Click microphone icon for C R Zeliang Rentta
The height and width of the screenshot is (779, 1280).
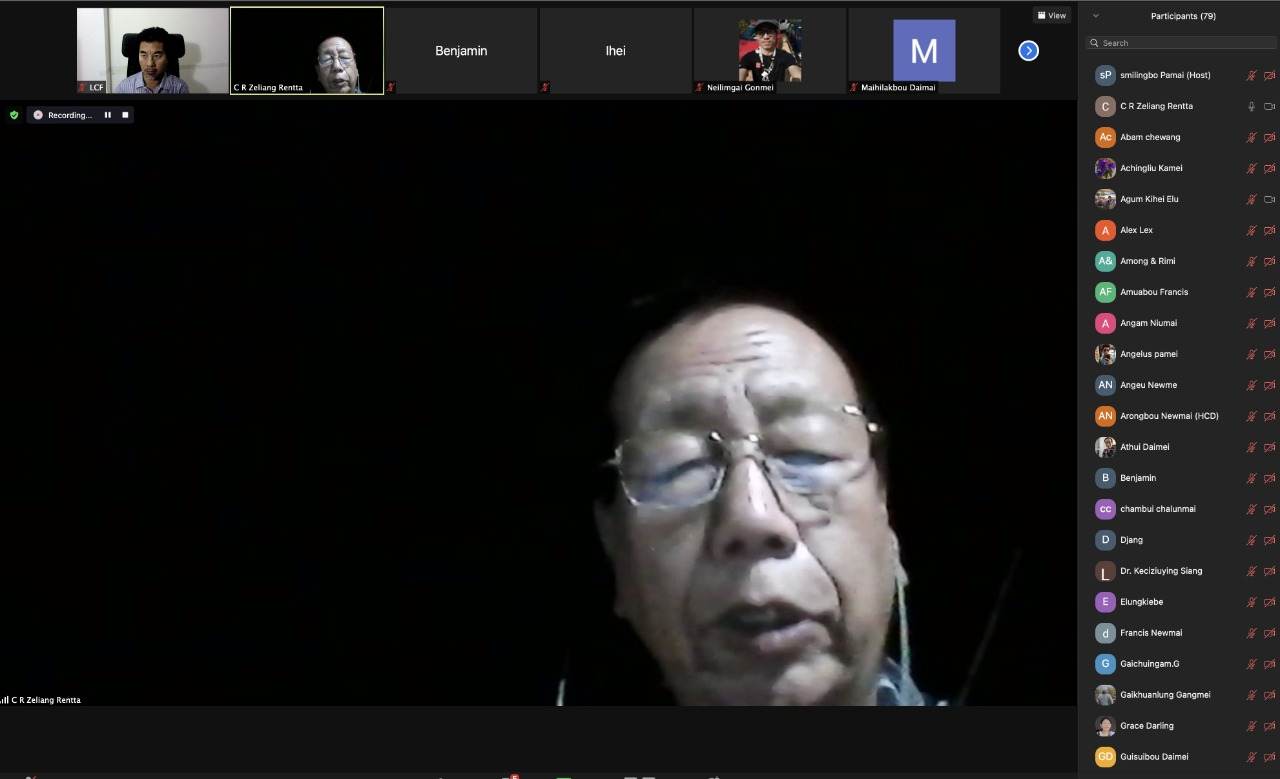point(1251,106)
